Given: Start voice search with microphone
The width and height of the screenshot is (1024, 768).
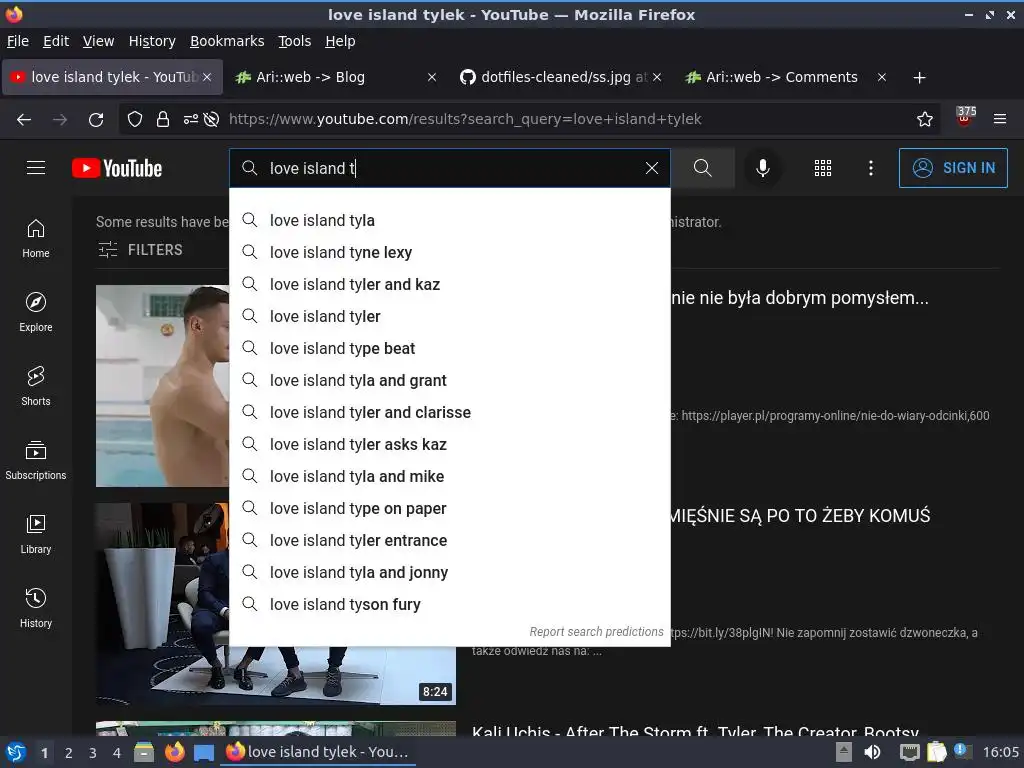Looking at the screenshot, I should coord(762,168).
